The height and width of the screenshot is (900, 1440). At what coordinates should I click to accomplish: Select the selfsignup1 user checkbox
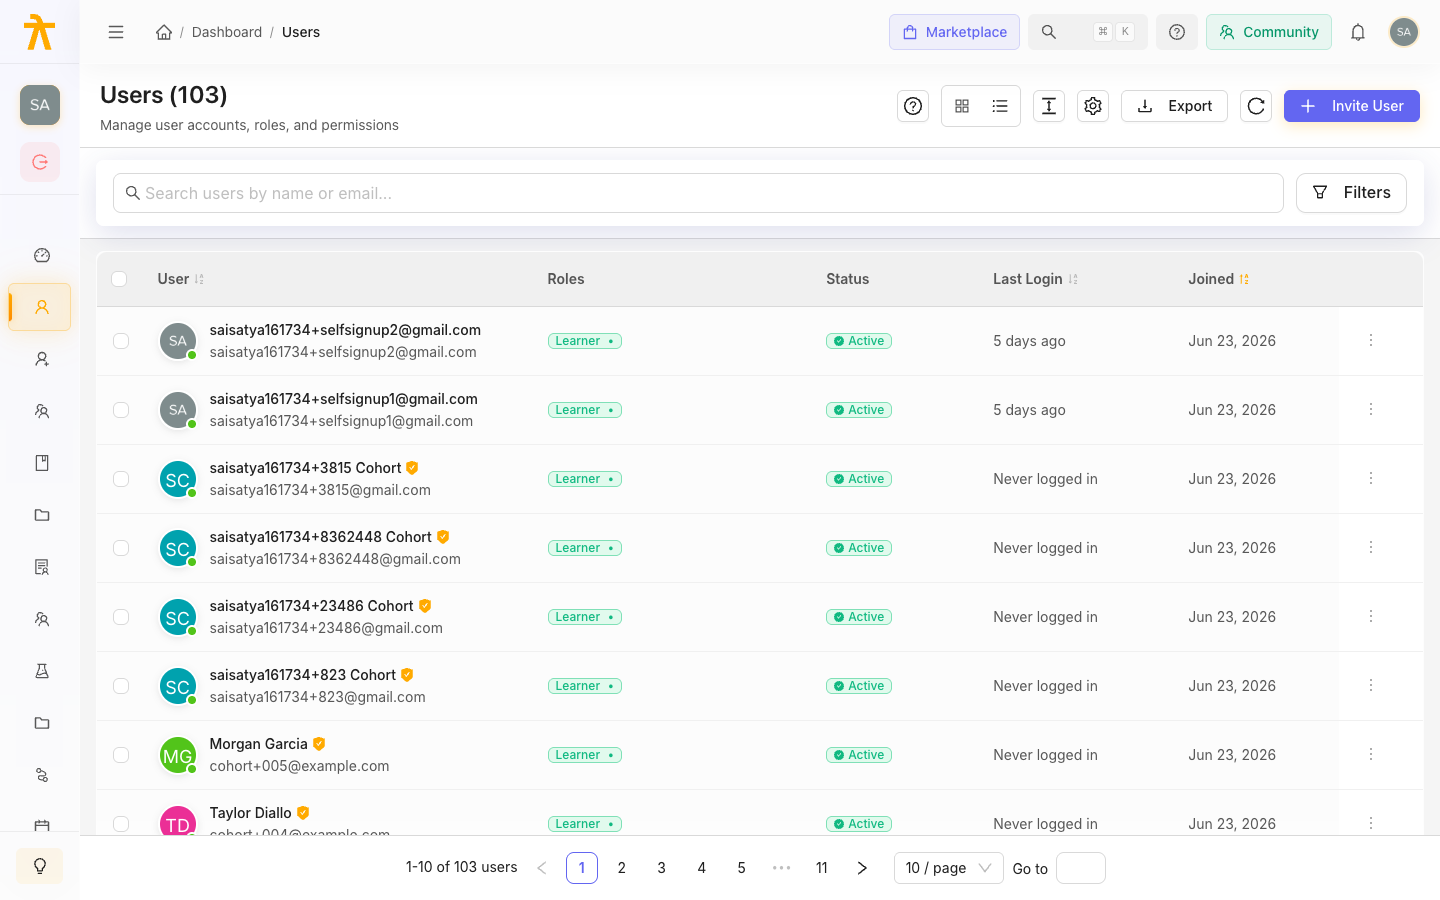coord(121,410)
